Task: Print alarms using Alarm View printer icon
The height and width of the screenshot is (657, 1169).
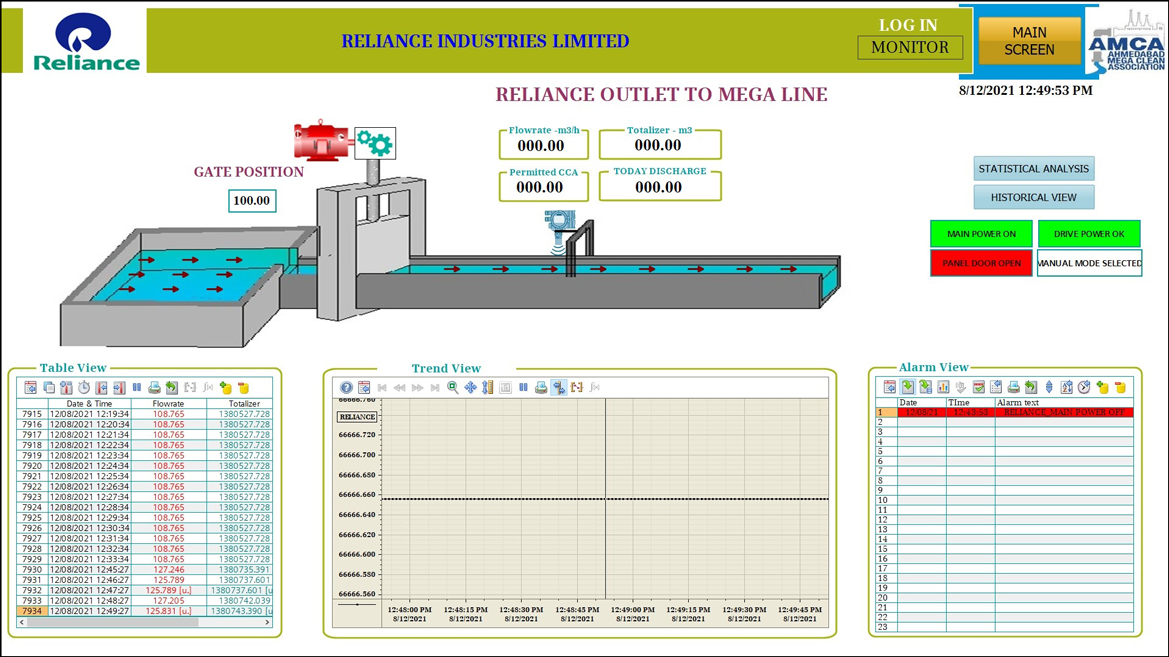Action: (x=1013, y=387)
